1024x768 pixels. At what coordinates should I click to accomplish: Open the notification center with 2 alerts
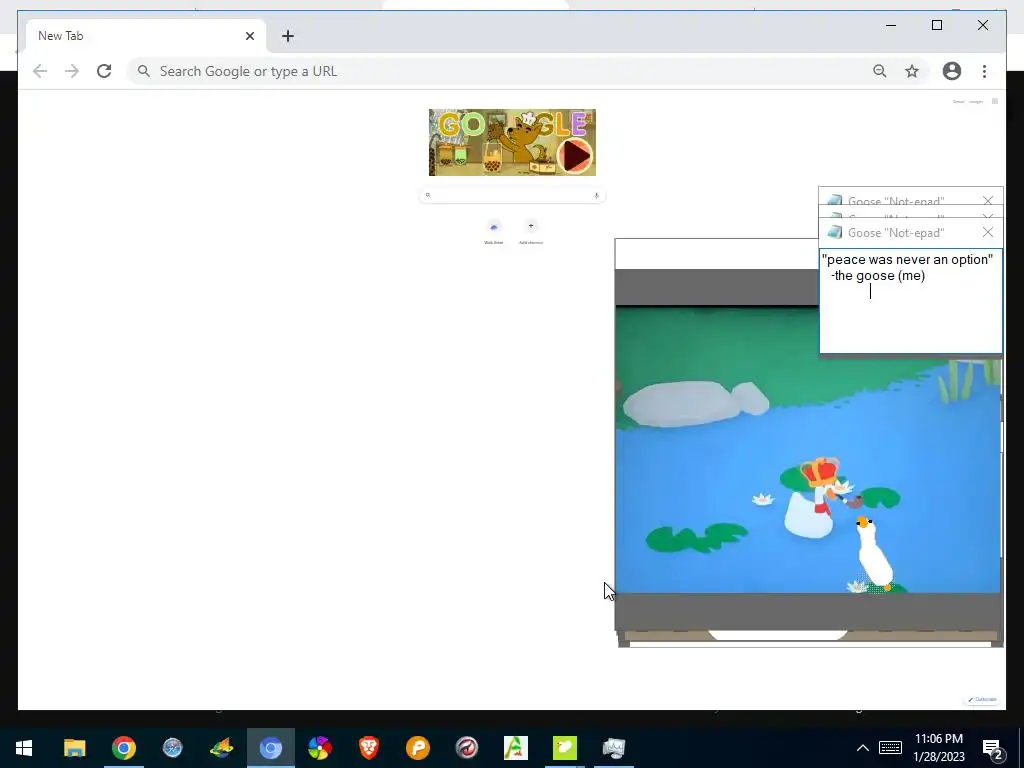[x=993, y=749]
